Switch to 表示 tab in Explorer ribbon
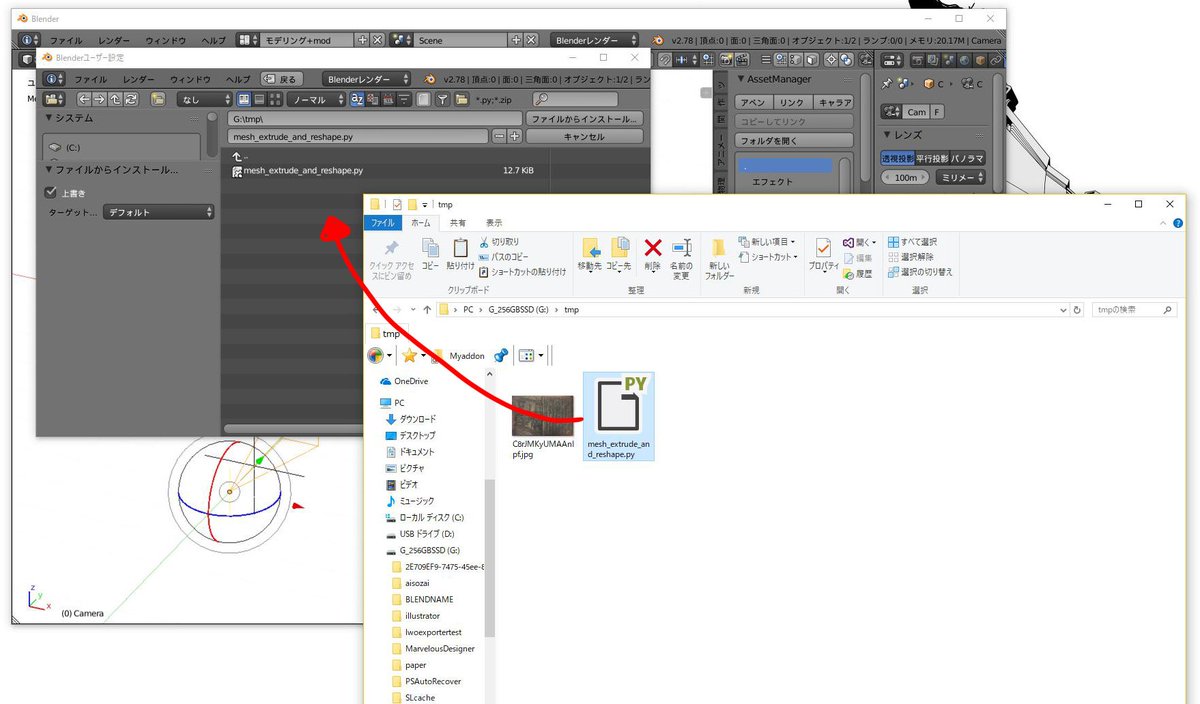This screenshot has height=704, width=1200. click(494, 223)
